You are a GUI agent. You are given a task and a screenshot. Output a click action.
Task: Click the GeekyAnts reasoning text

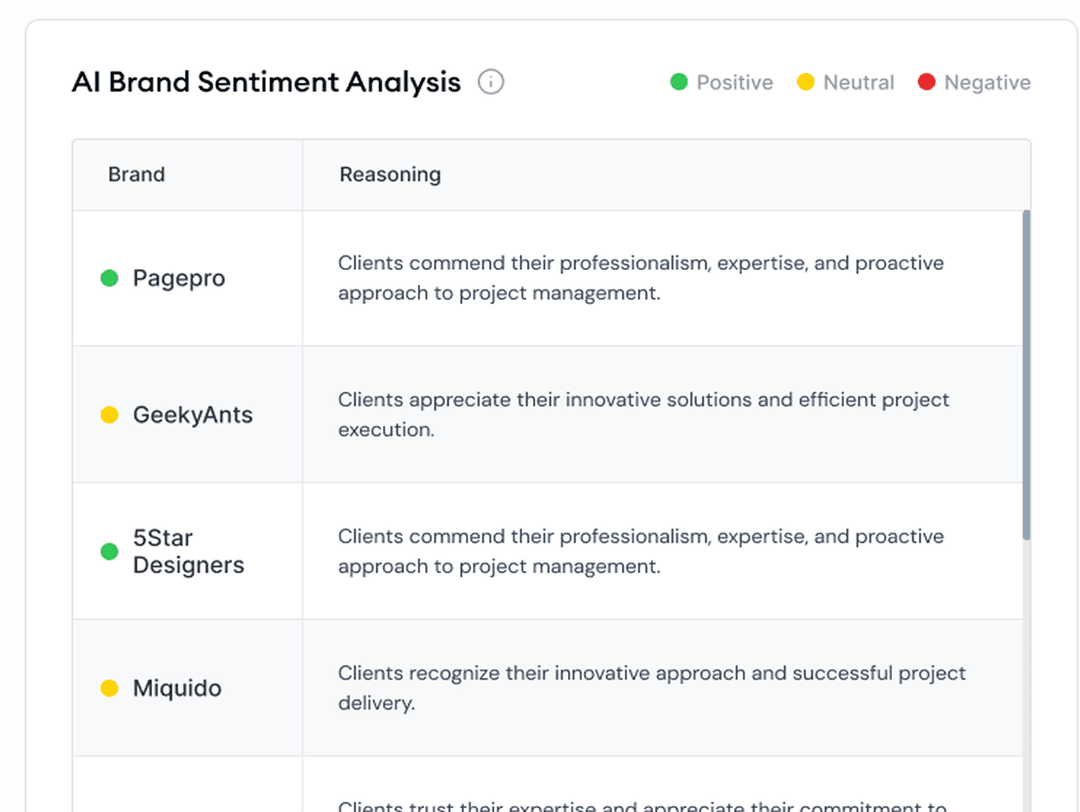pyautogui.click(x=643, y=414)
